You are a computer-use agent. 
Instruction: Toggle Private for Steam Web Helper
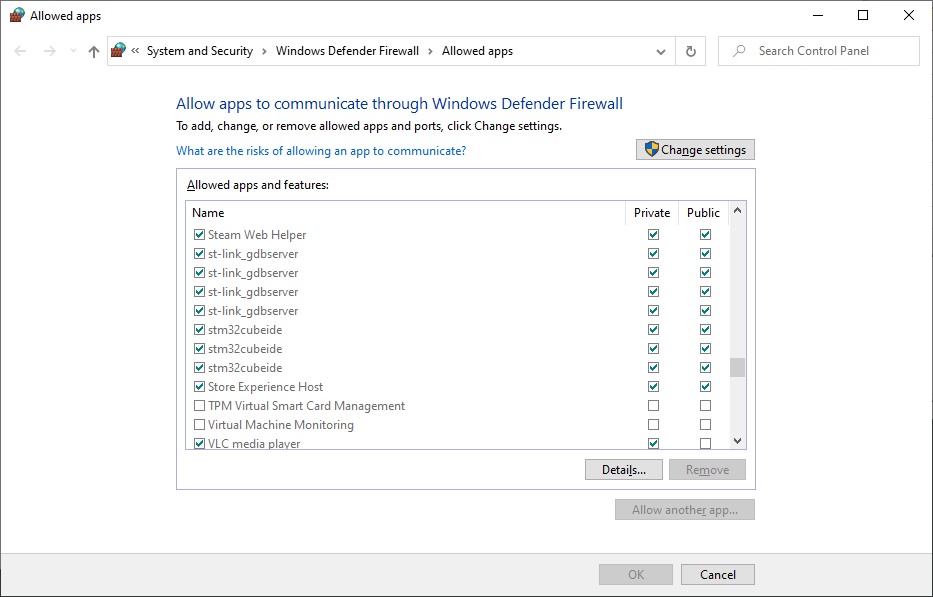[x=653, y=235]
